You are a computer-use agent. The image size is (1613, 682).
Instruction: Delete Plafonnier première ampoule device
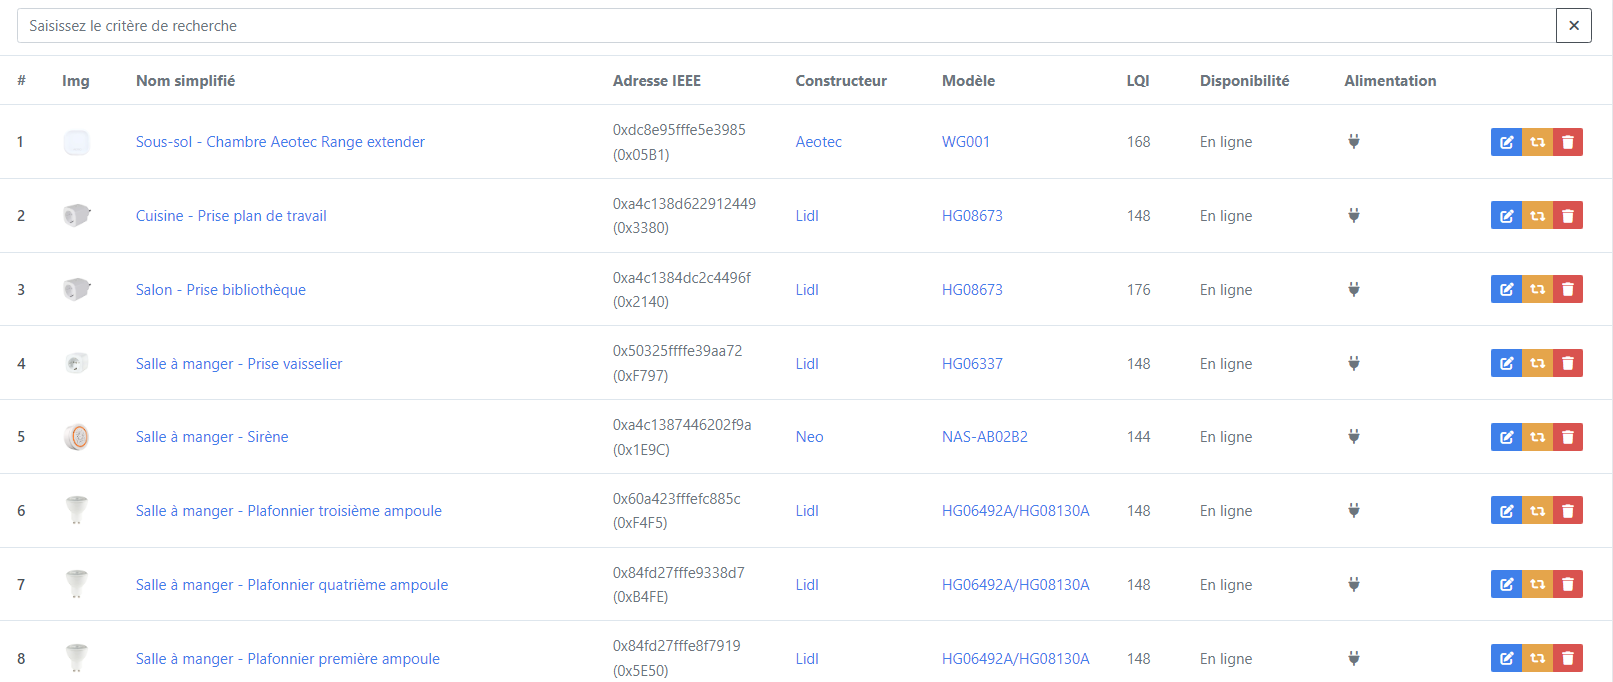click(x=1568, y=658)
